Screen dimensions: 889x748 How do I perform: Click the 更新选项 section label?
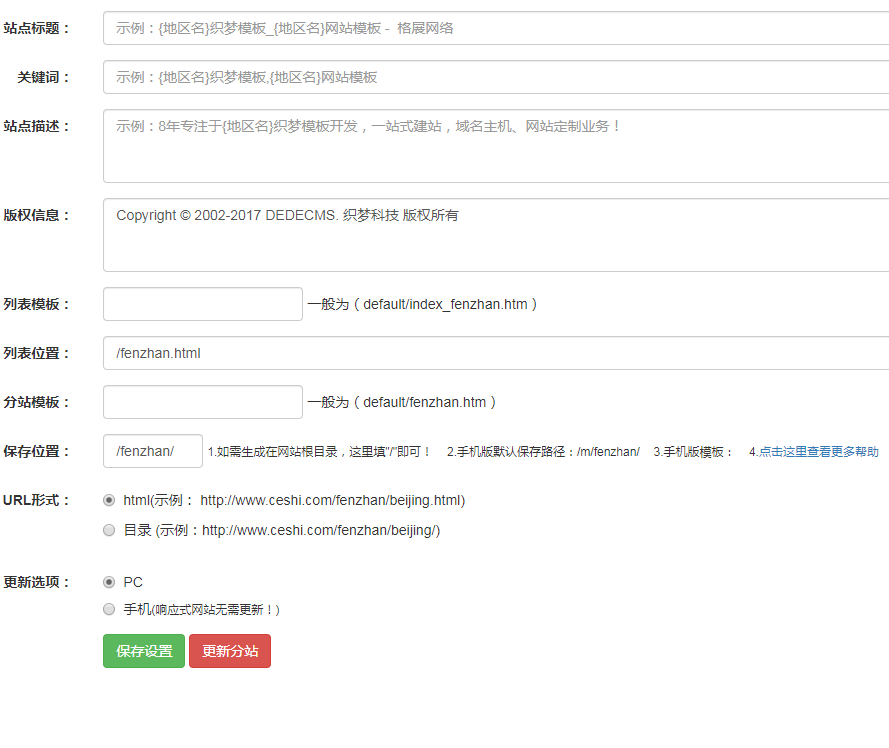[37, 582]
